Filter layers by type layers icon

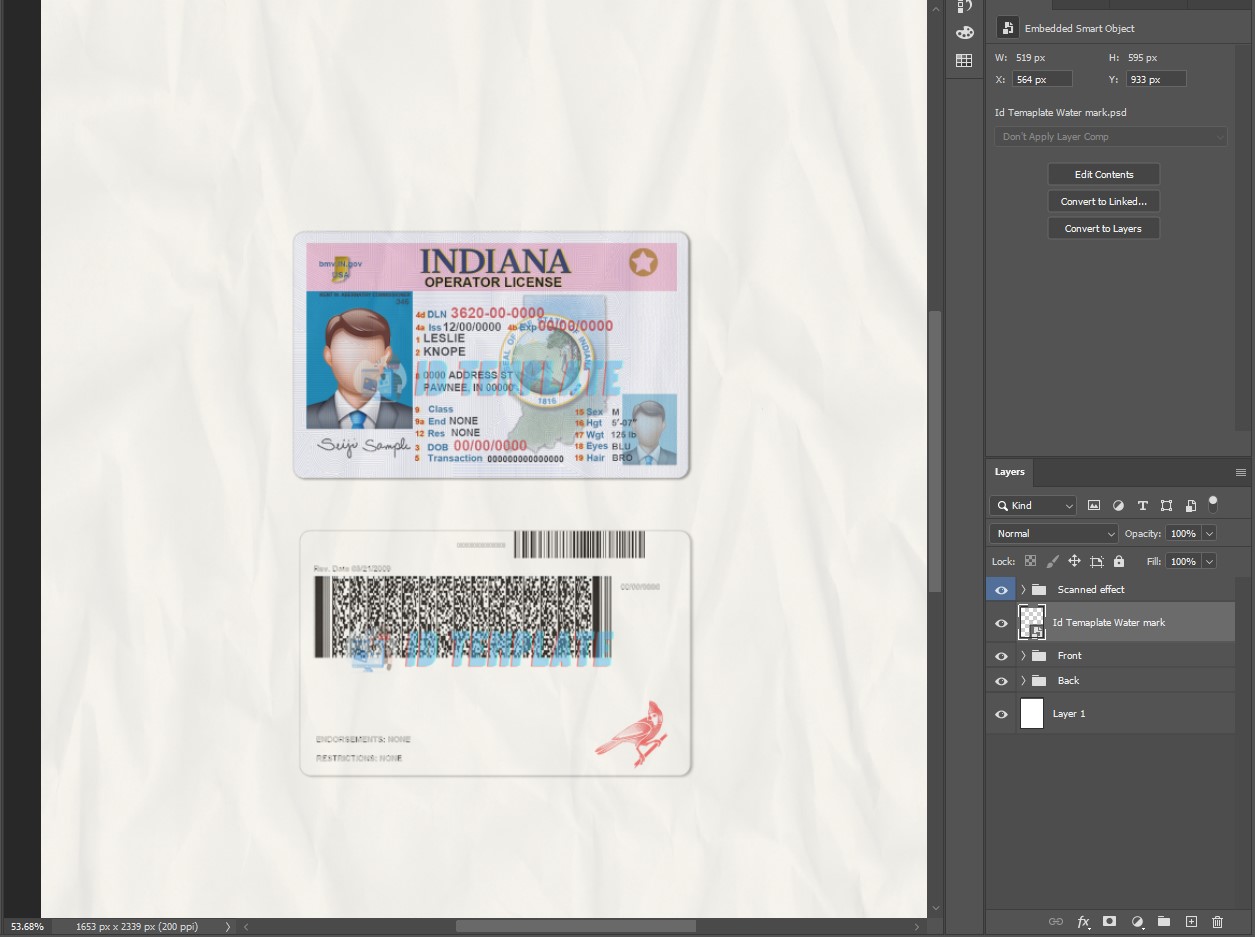(x=1142, y=506)
